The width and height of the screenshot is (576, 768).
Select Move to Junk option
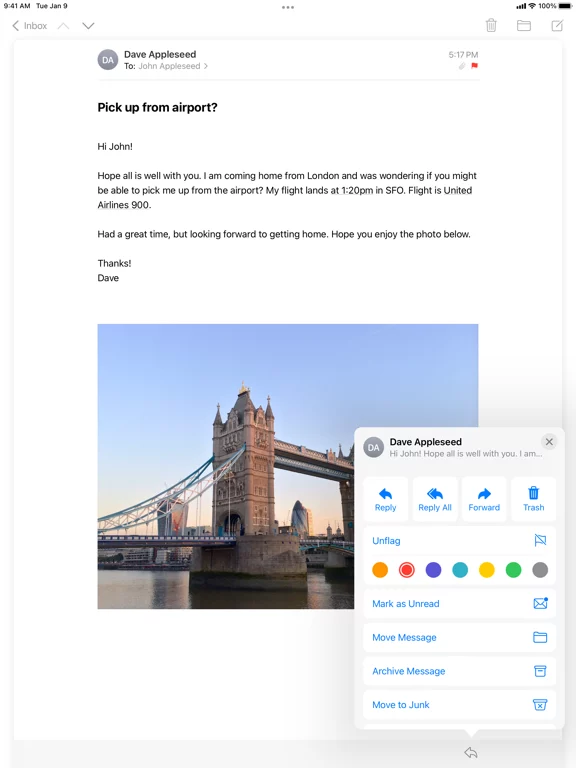[x=459, y=705]
